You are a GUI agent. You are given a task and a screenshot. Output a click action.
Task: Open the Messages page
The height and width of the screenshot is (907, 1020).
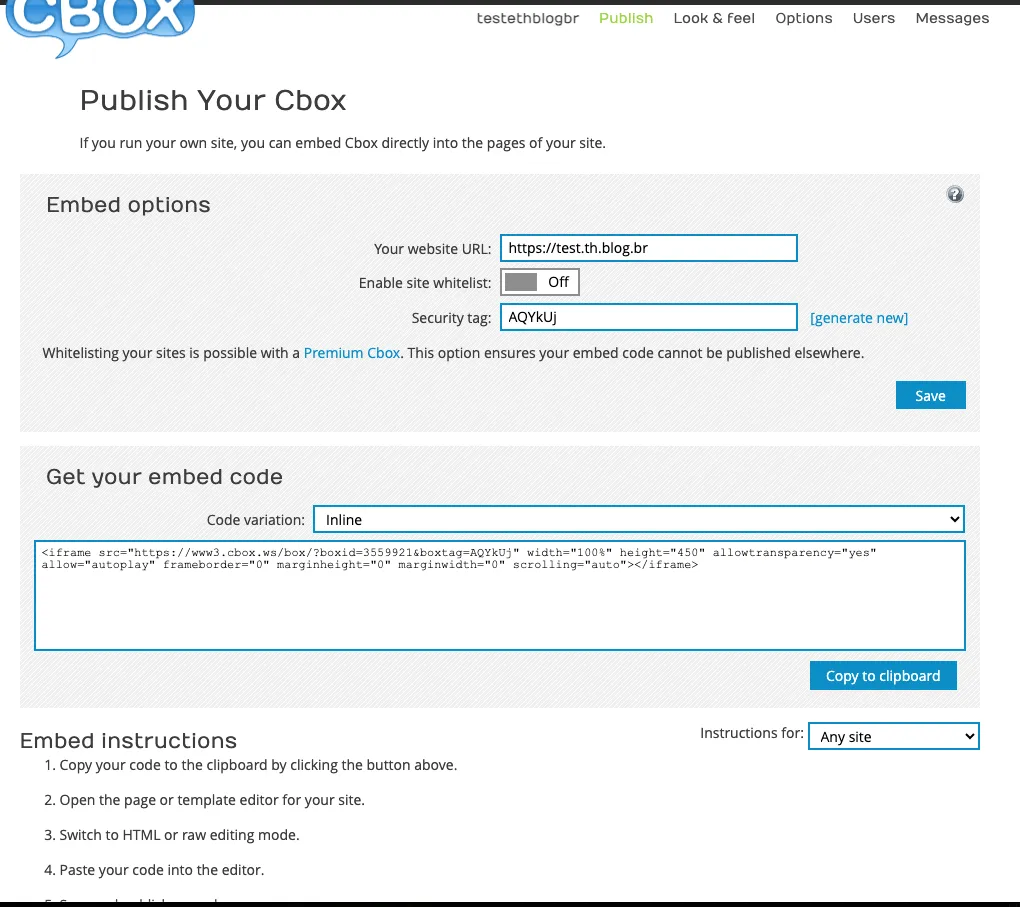click(952, 18)
